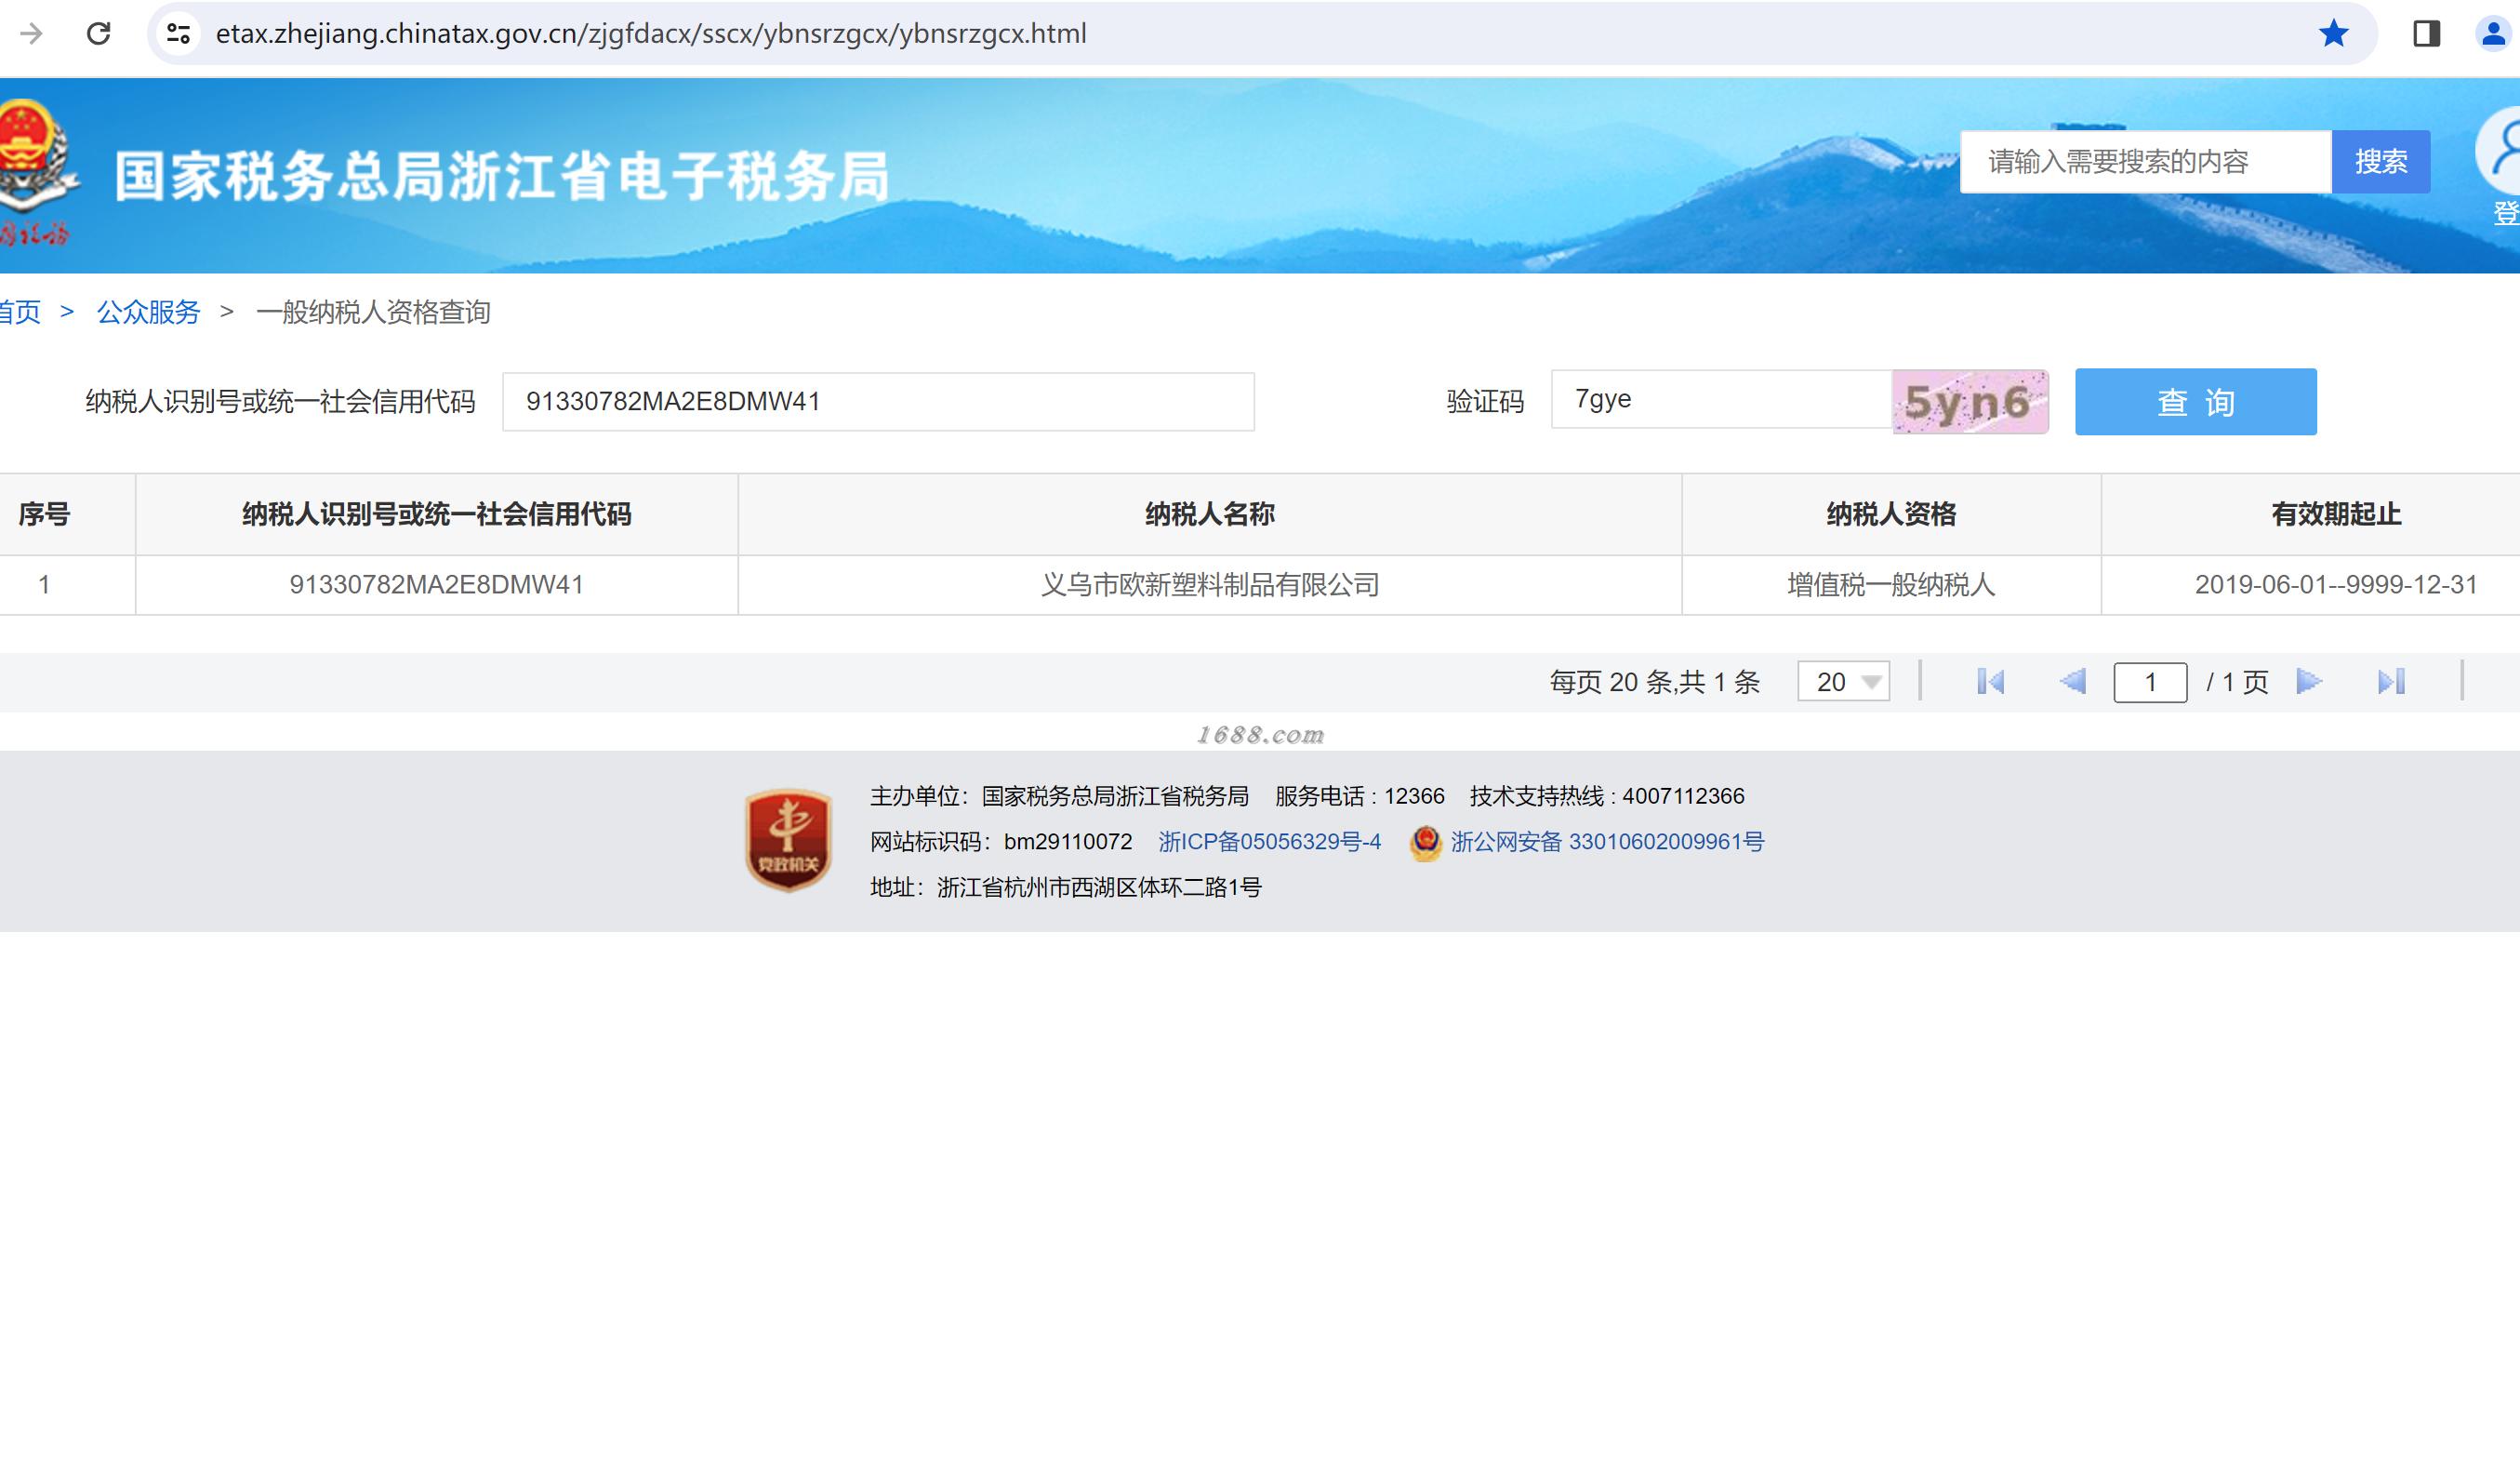2520x1466 pixels.
Task: Click the page number input box
Action: pos(2149,682)
